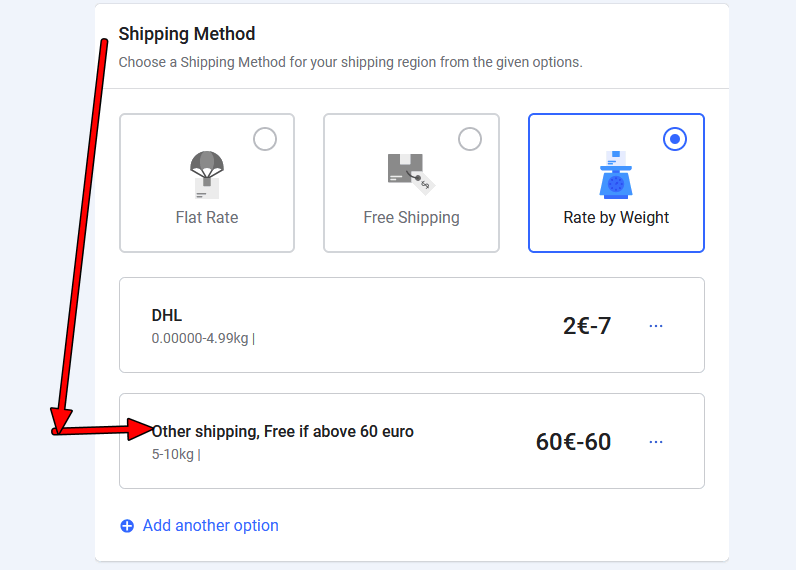
Task: Click the plus icon beside Add another option
Action: [127, 526]
